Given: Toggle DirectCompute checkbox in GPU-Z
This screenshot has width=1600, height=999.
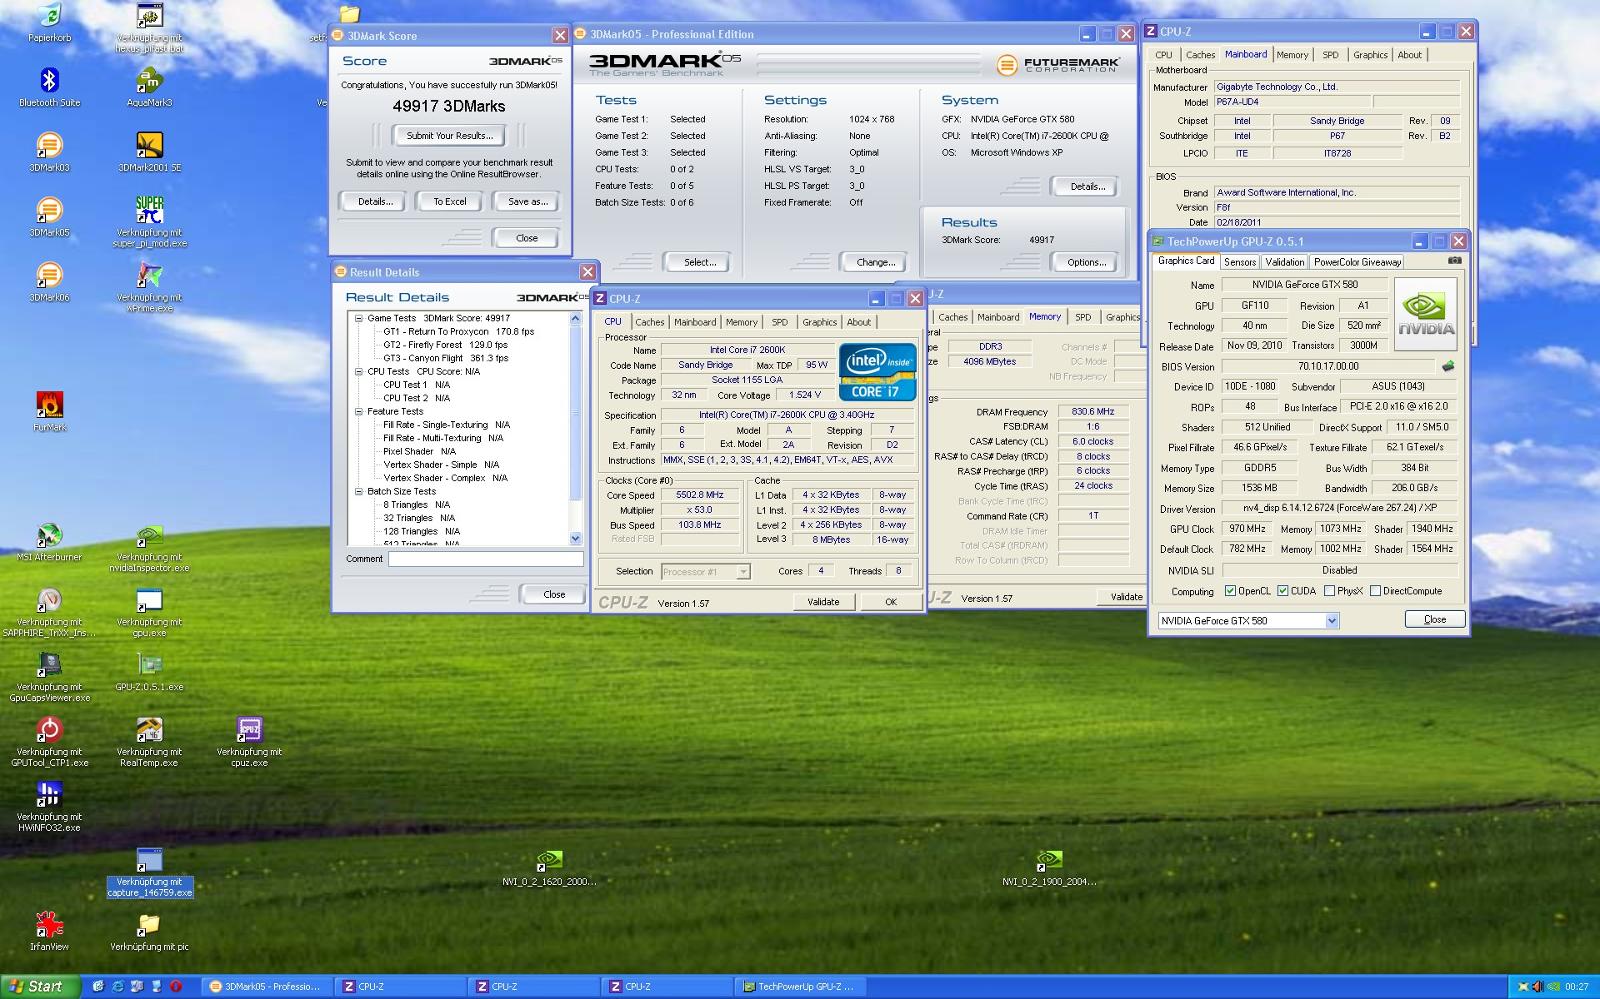Looking at the screenshot, I should tap(1376, 591).
